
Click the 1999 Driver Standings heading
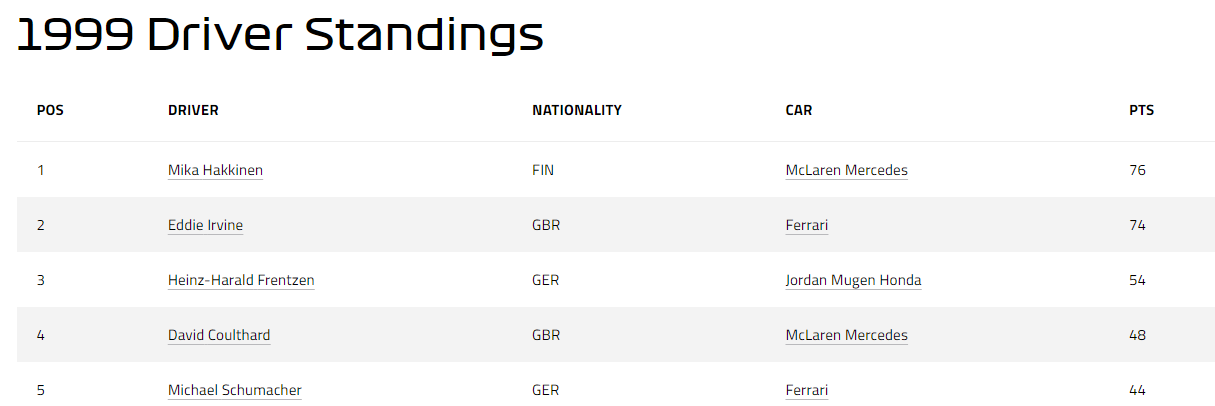point(280,35)
